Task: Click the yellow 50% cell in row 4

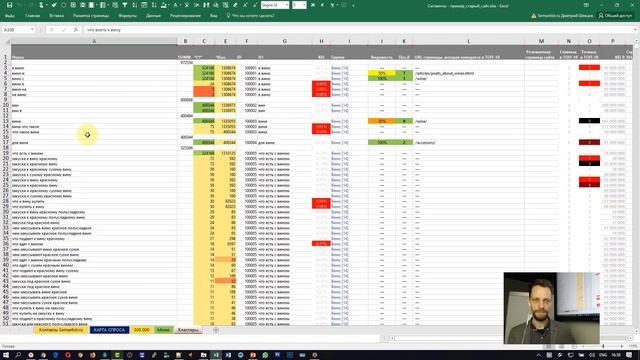Action: 382,73
